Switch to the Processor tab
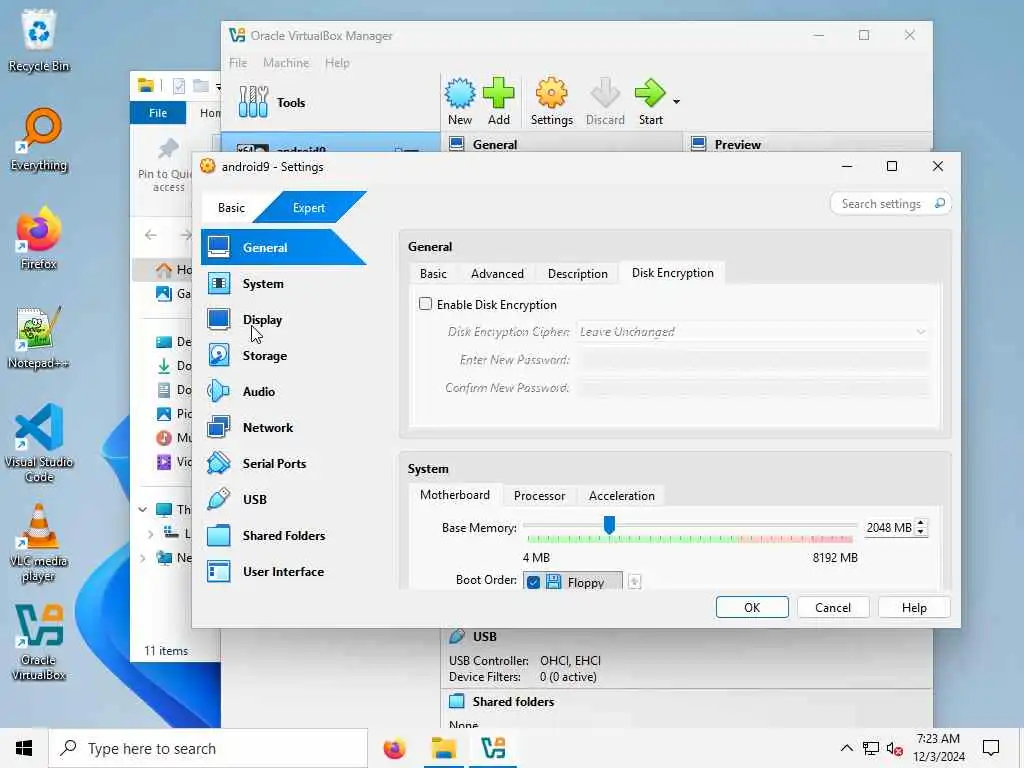Screen dimensions: 1024x768 pos(539,496)
